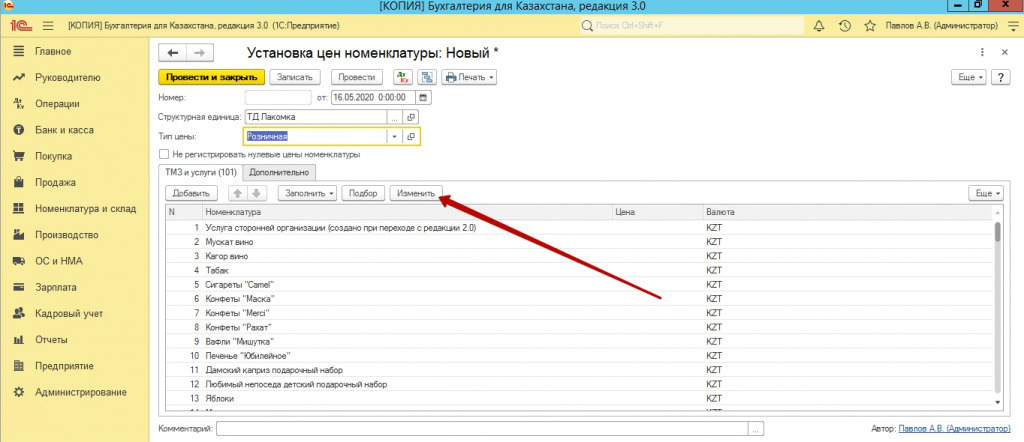Open form three-dot options menu
The height and width of the screenshot is (442, 1024).
982,52
